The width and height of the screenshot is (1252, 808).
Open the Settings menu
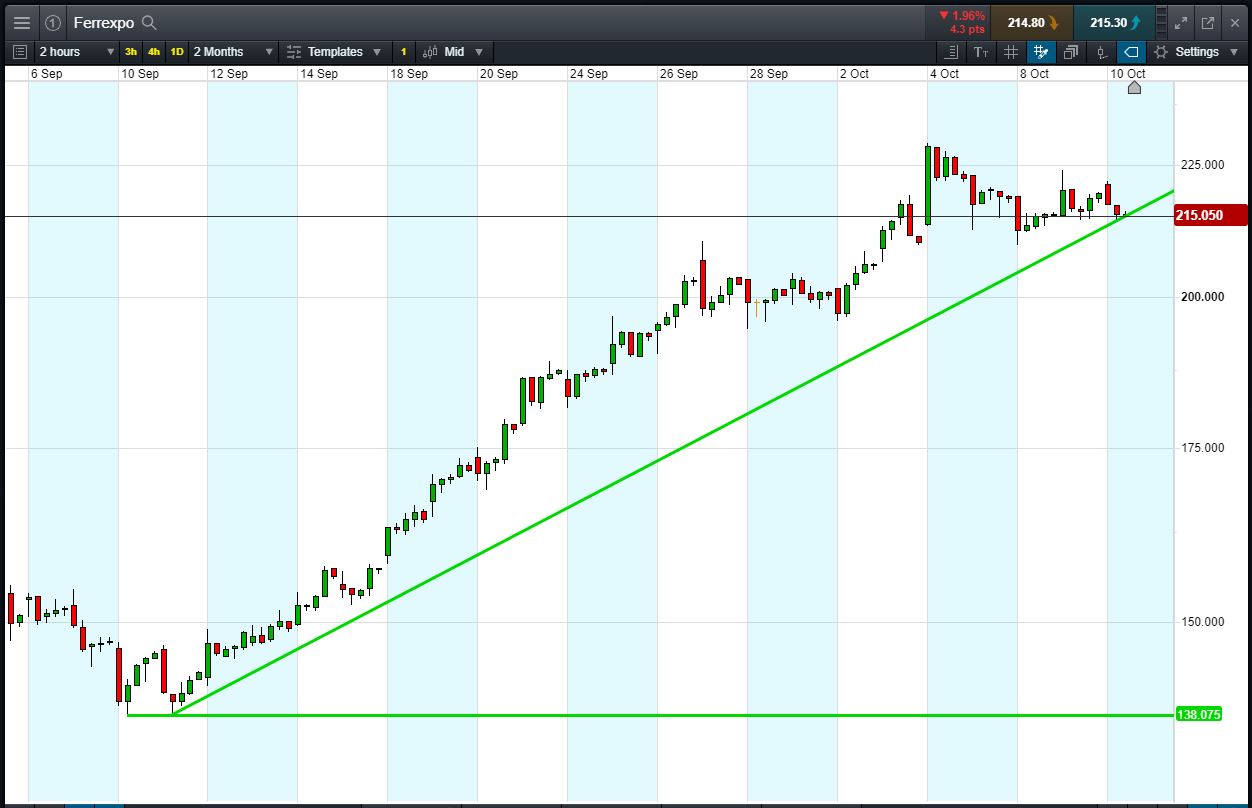click(1196, 52)
